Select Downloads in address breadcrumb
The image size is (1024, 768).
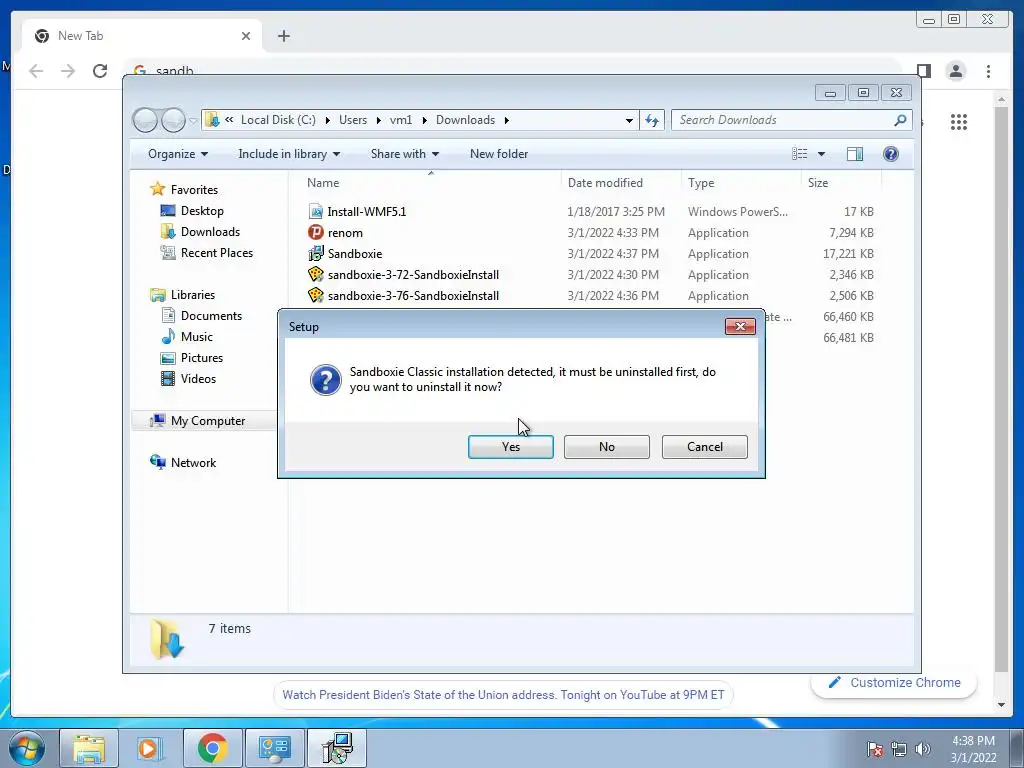point(466,120)
